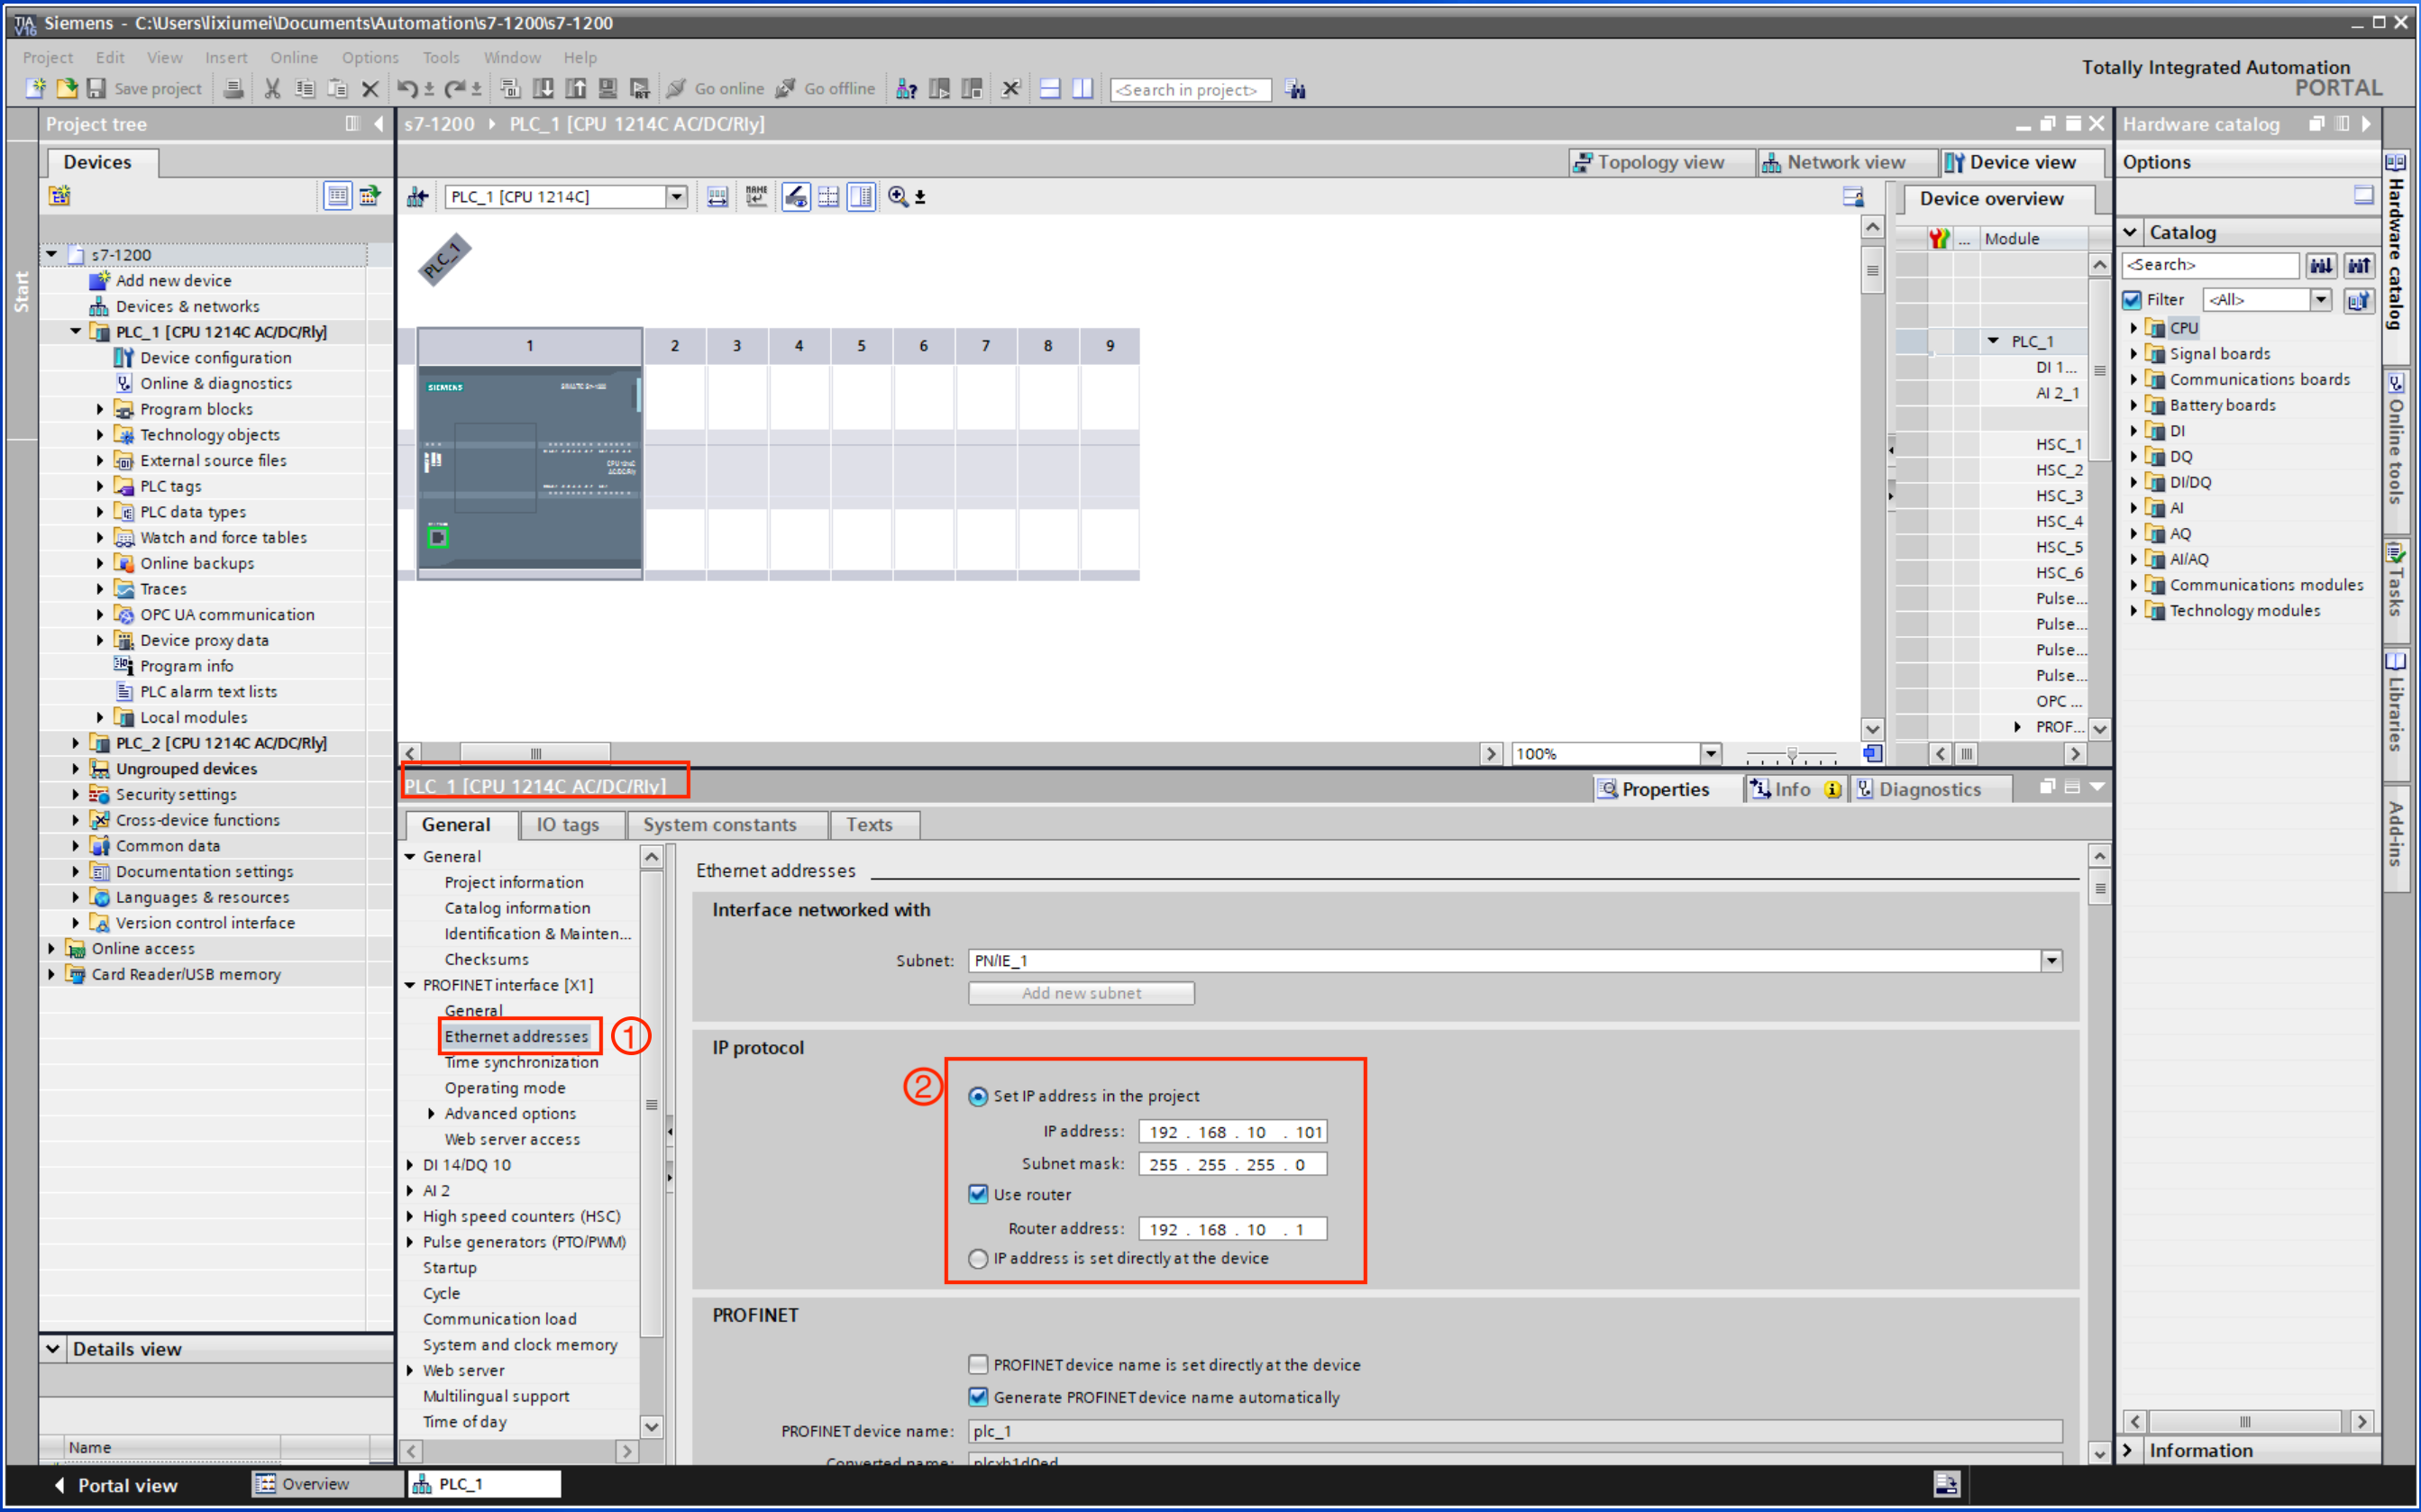Click the Add new subnet button
This screenshot has width=2421, height=1512.
[1080, 992]
